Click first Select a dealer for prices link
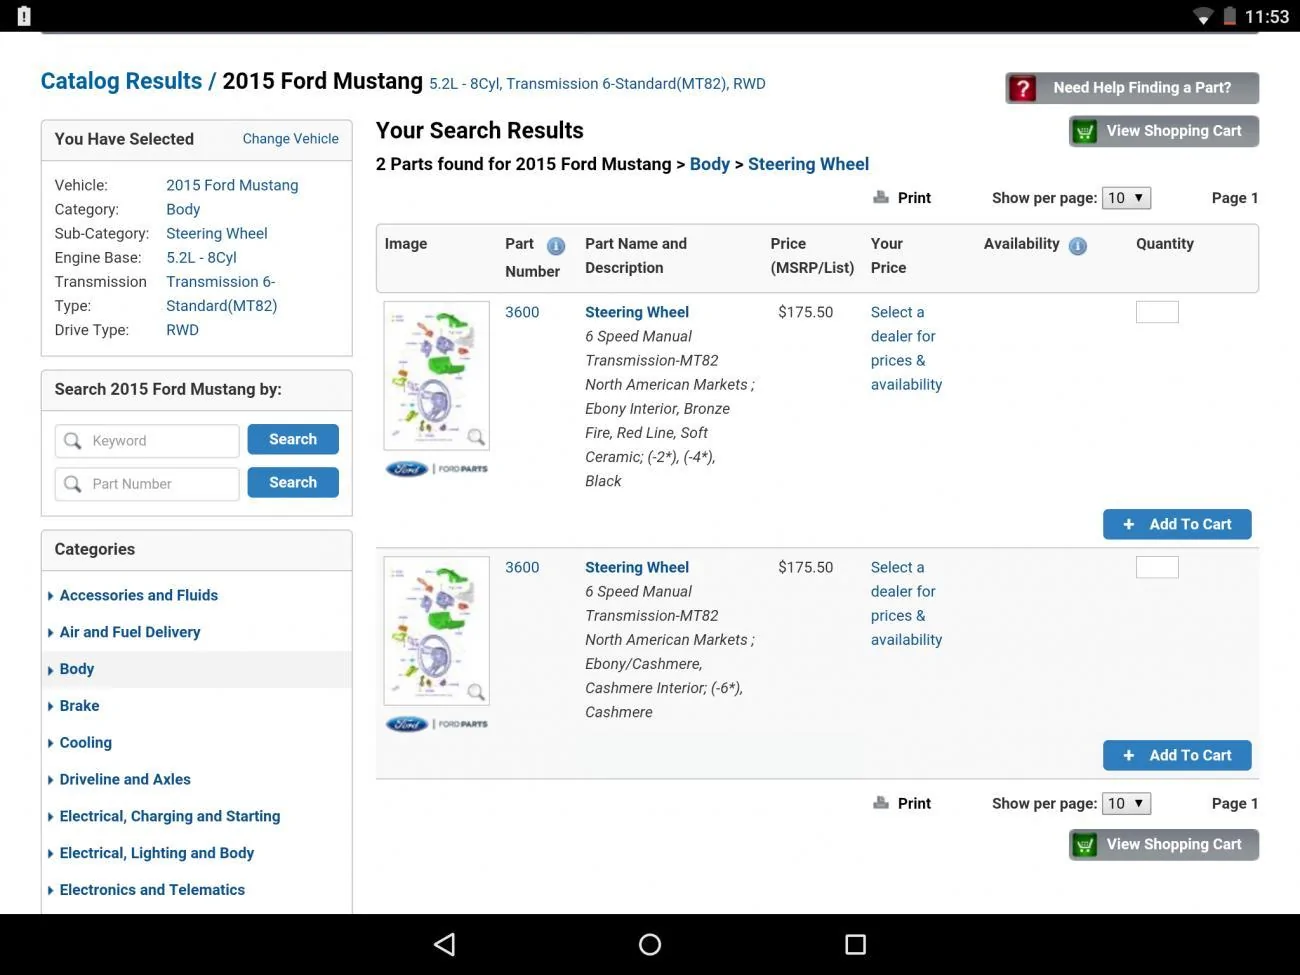The height and width of the screenshot is (975, 1300). click(x=906, y=348)
